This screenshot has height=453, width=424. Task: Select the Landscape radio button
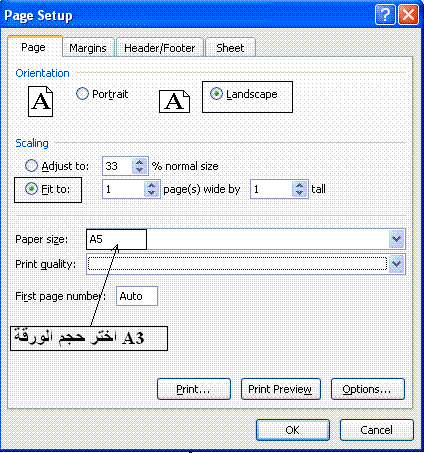point(216,94)
